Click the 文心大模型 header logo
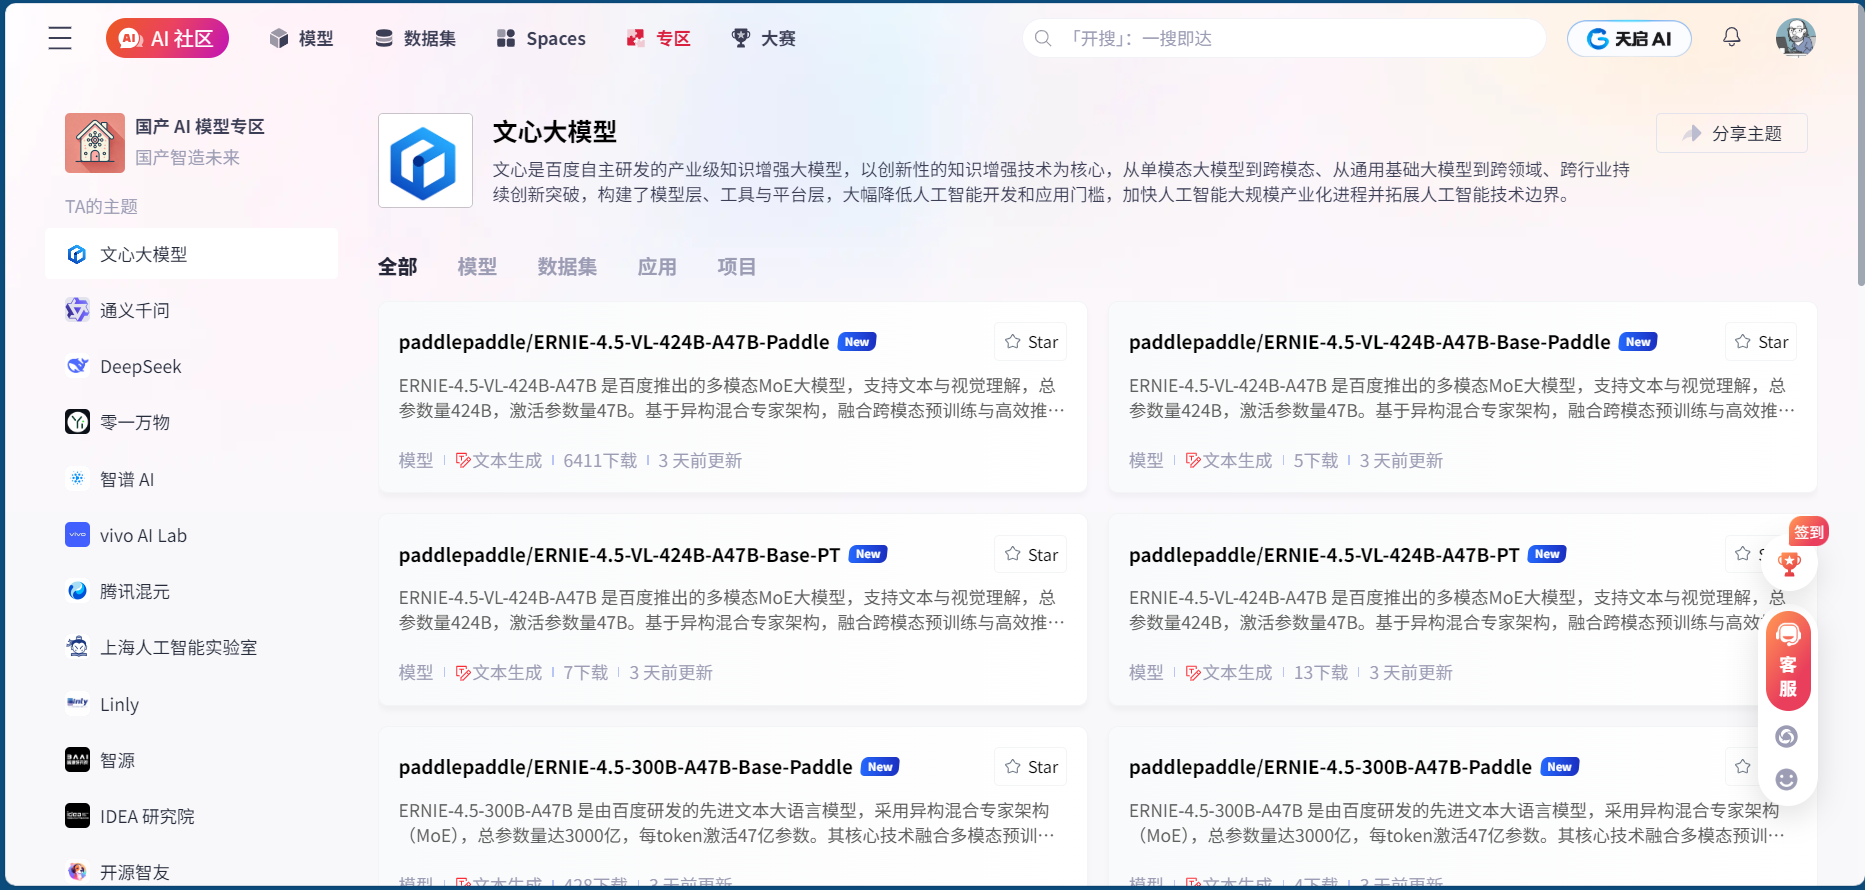 tap(425, 160)
